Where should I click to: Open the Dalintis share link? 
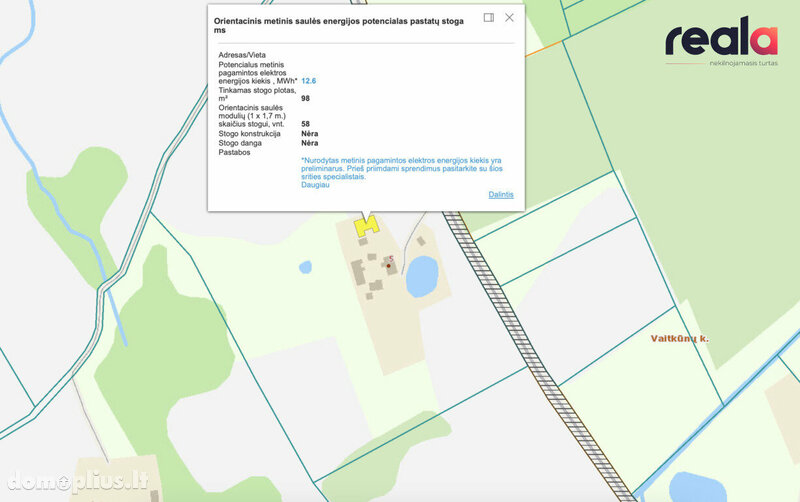click(x=501, y=194)
